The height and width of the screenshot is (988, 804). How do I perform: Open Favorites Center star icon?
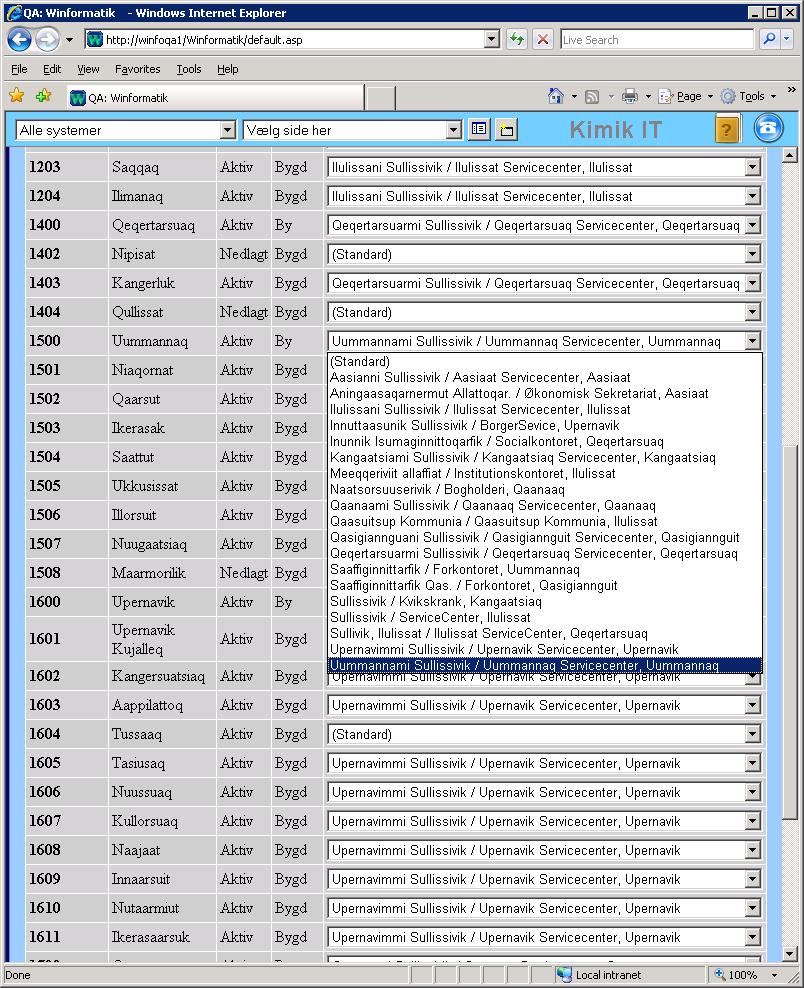17,96
